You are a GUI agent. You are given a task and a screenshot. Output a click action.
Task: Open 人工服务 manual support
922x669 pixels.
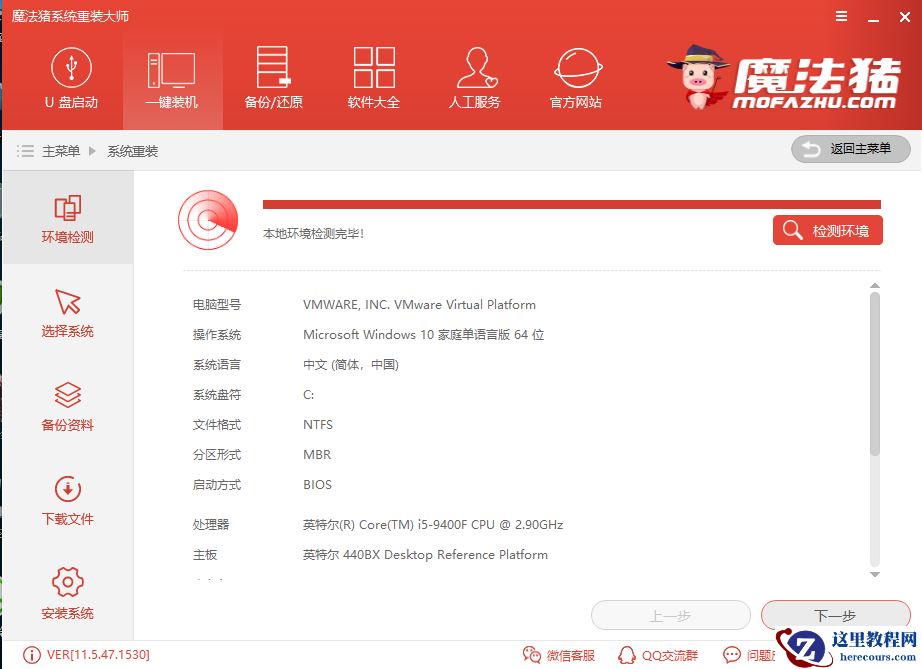(x=474, y=80)
